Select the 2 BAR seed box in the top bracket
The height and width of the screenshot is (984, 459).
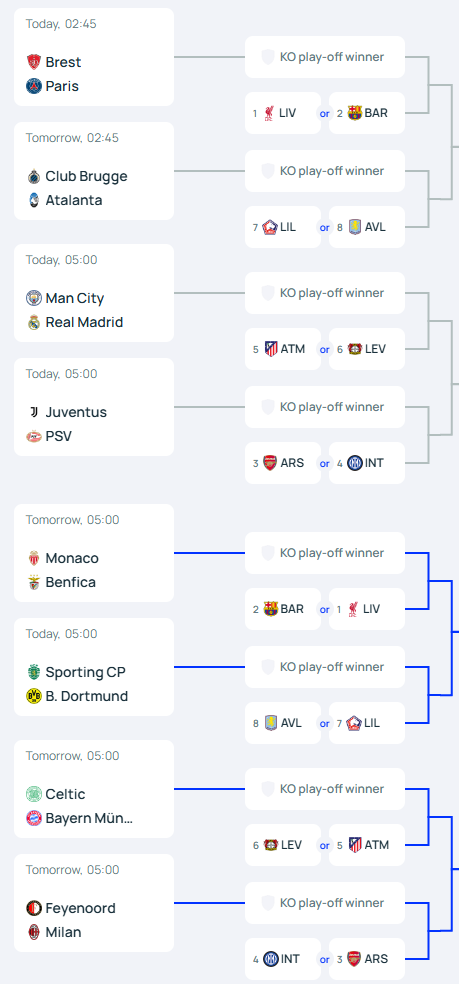point(367,113)
